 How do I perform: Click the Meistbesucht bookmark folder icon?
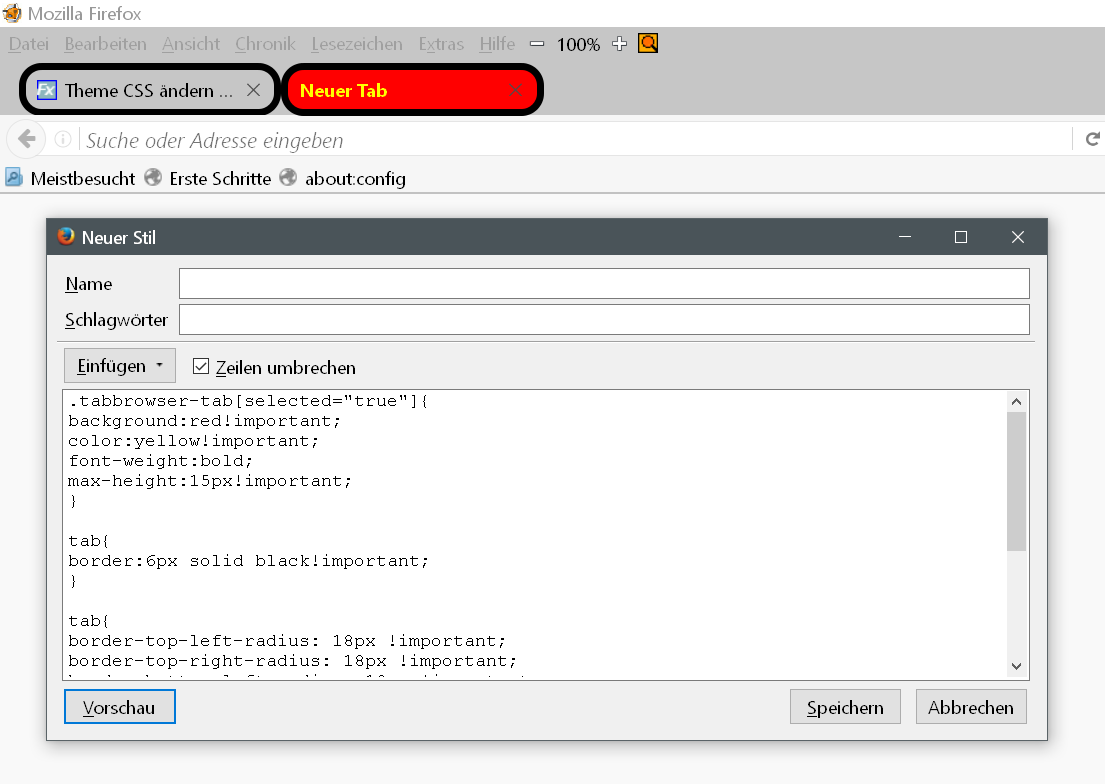14,177
